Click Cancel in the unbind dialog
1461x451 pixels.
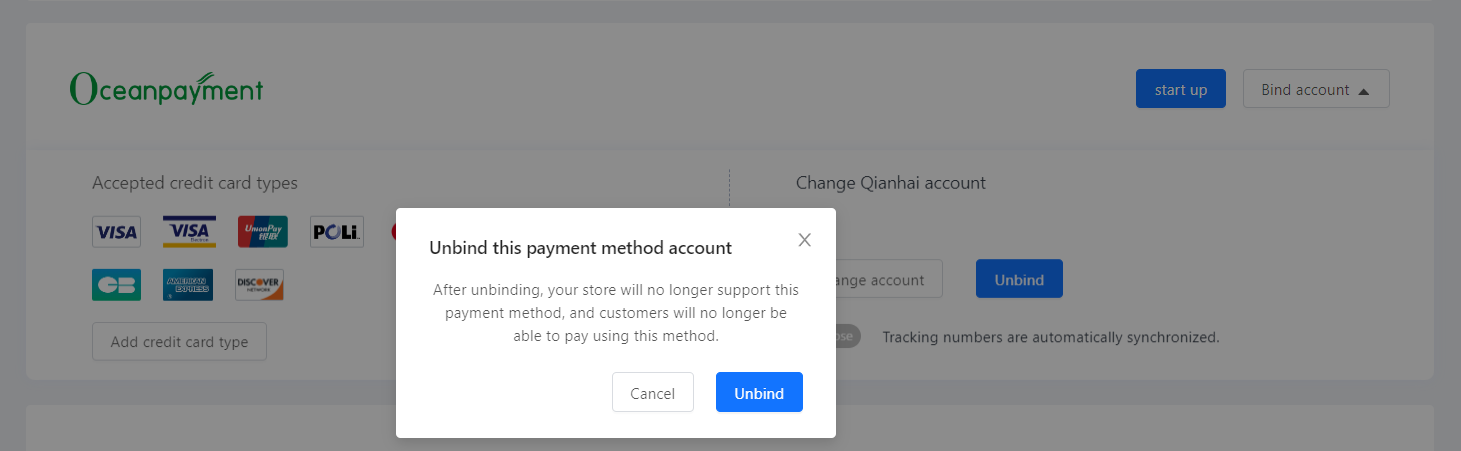[652, 392]
